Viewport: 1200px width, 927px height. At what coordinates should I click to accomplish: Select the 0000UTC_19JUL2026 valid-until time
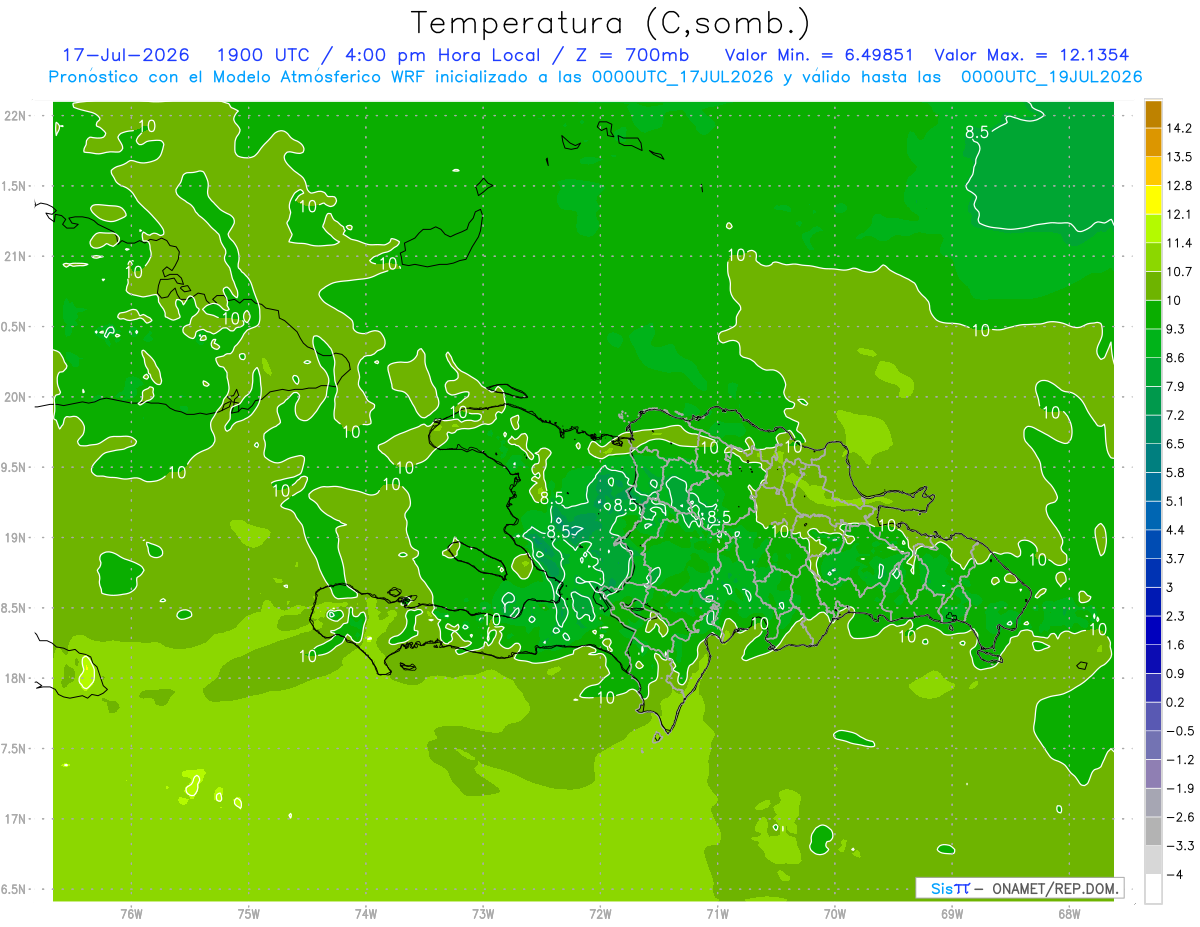click(1051, 77)
